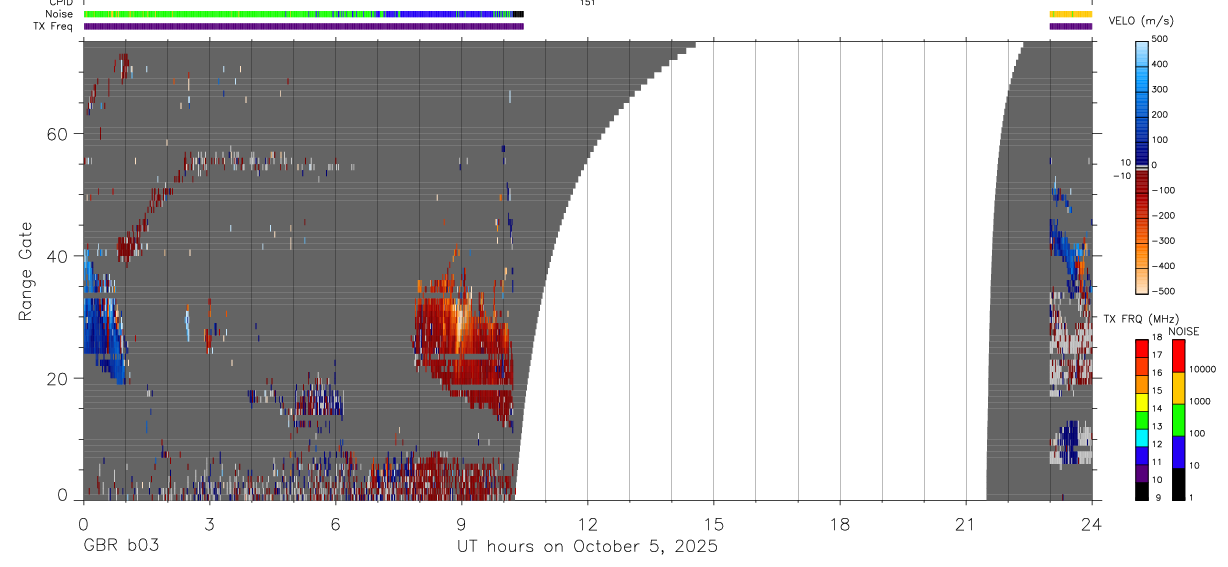Click TX FRQ legend label "14"

[1156, 408]
